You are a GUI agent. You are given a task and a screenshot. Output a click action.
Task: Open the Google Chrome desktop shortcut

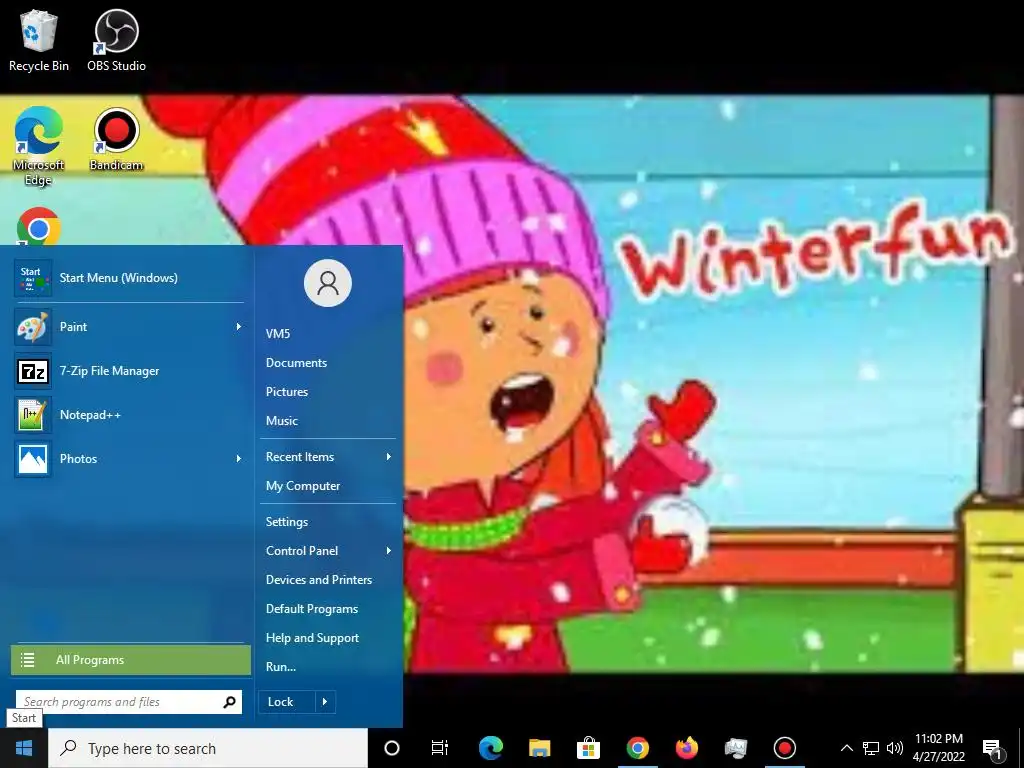tap(39, 227)
